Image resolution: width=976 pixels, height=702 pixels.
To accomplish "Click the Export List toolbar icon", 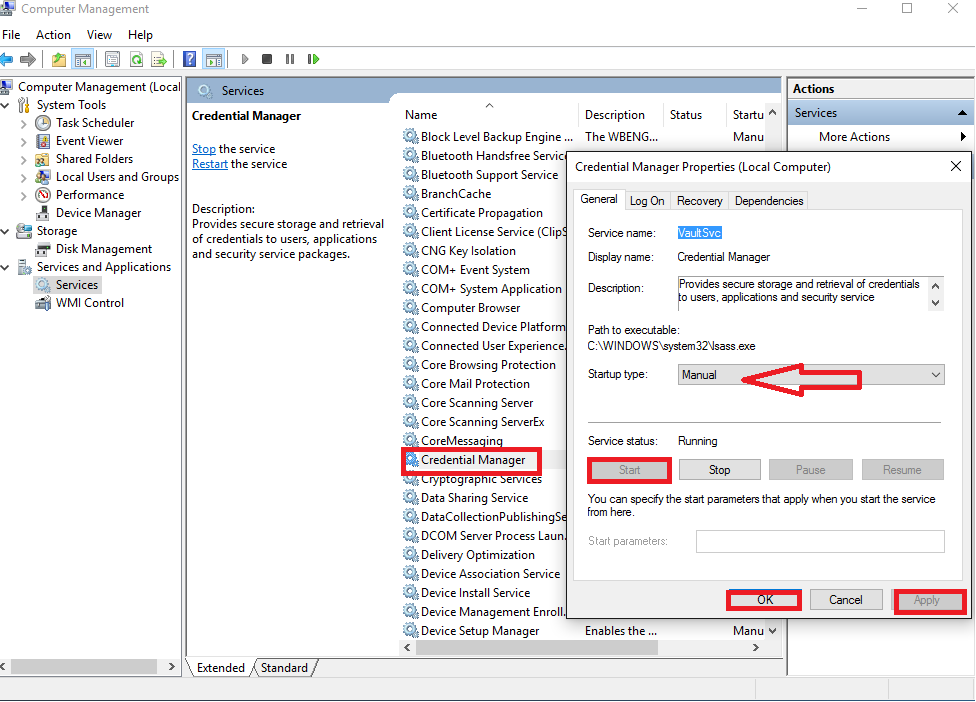I will point(158,59).
